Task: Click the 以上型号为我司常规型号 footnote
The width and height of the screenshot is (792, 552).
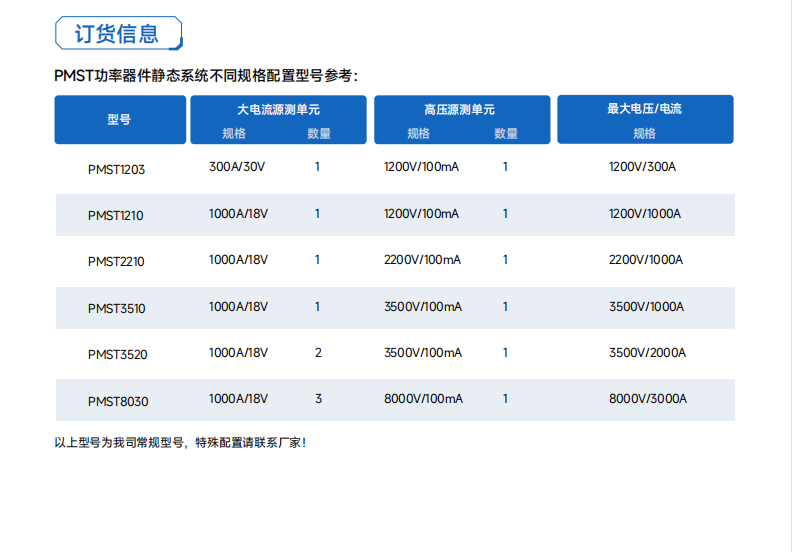Action: tap(180, 443)
